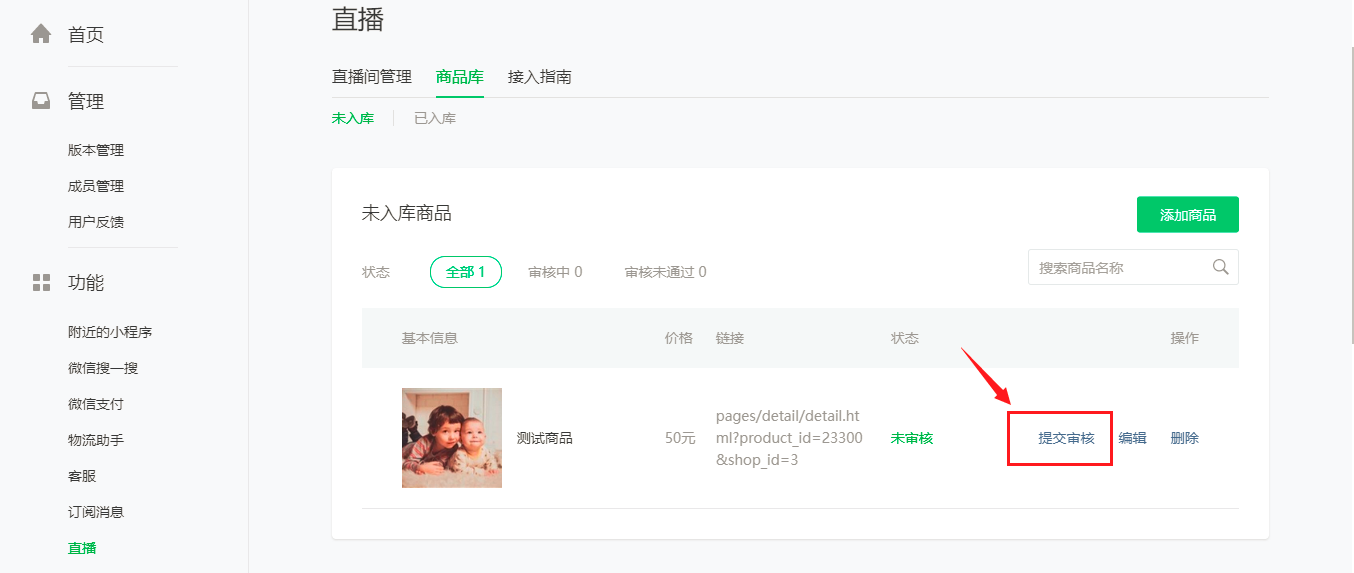
Task: Focus the 搜索商品名称 search field
Action: tap(1118, 268)
